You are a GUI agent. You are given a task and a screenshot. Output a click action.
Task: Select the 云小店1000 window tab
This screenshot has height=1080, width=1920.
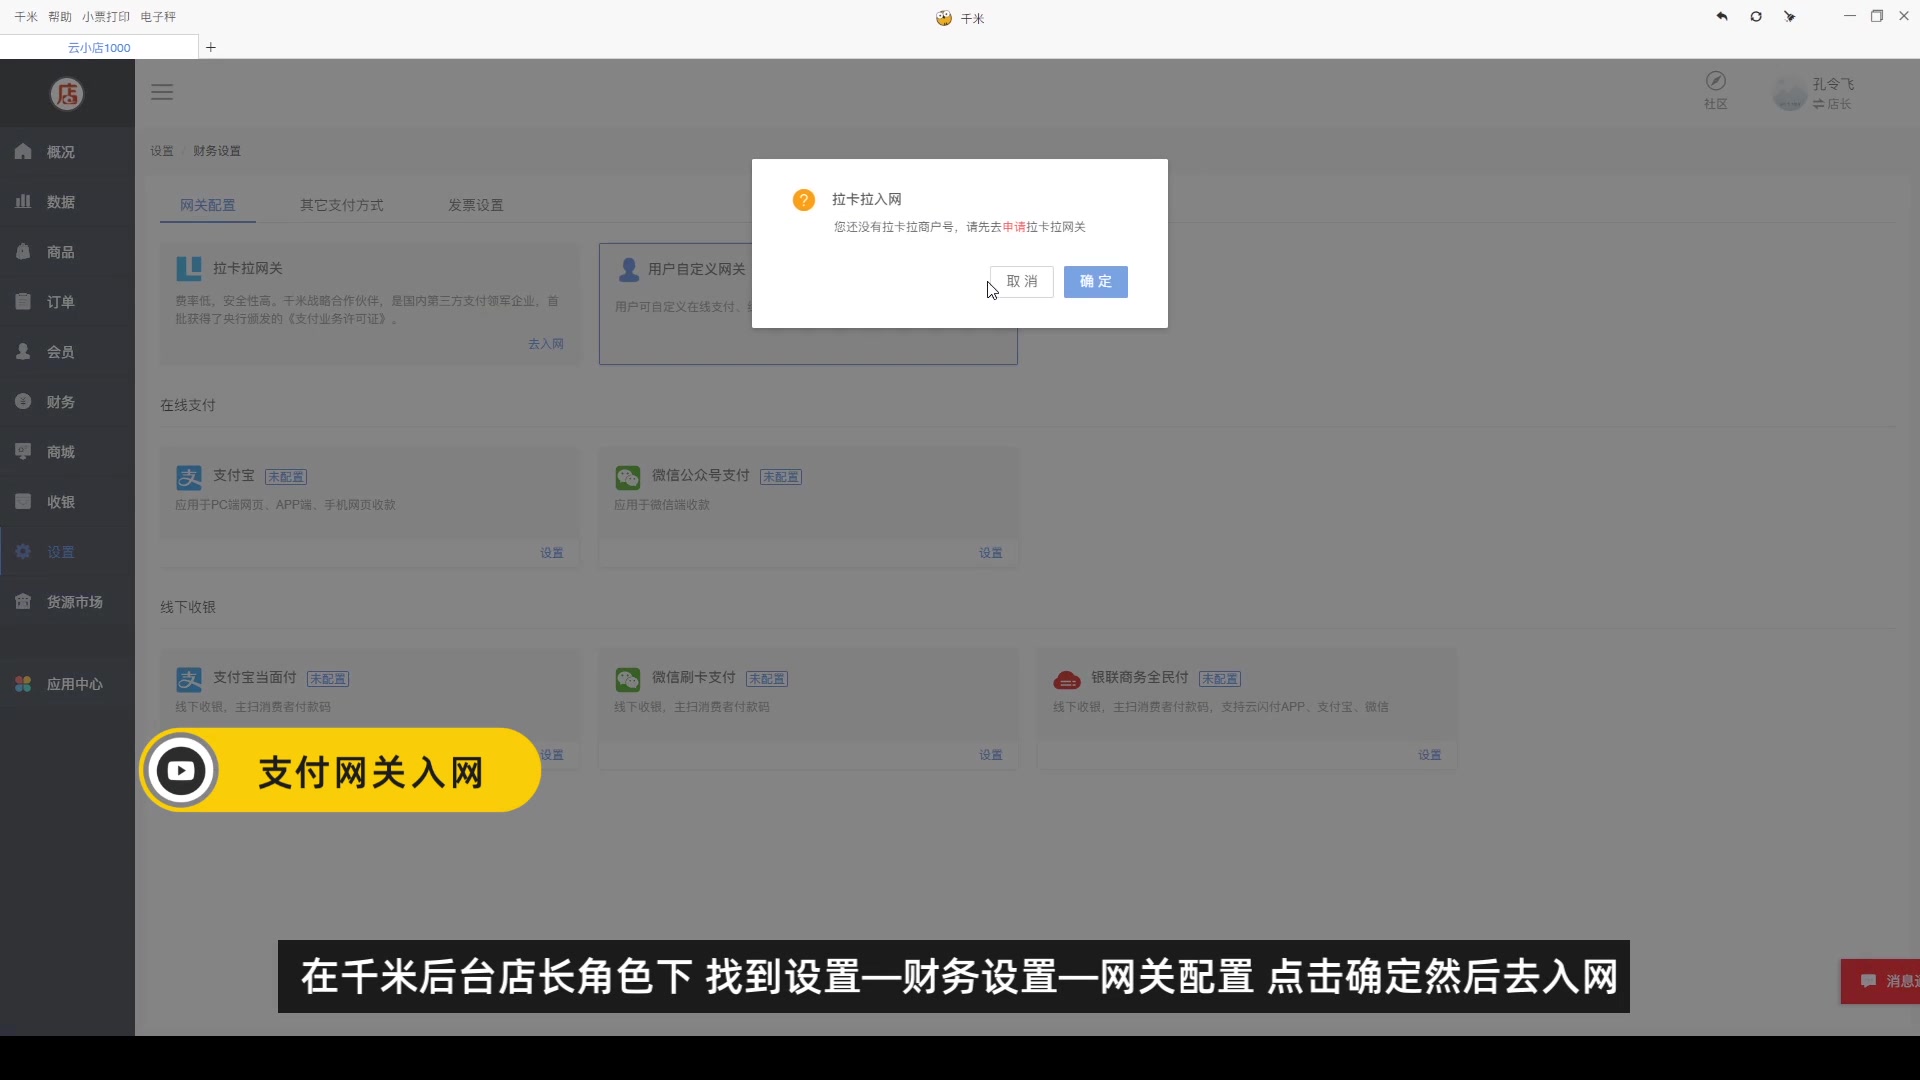tap(99, 47)
